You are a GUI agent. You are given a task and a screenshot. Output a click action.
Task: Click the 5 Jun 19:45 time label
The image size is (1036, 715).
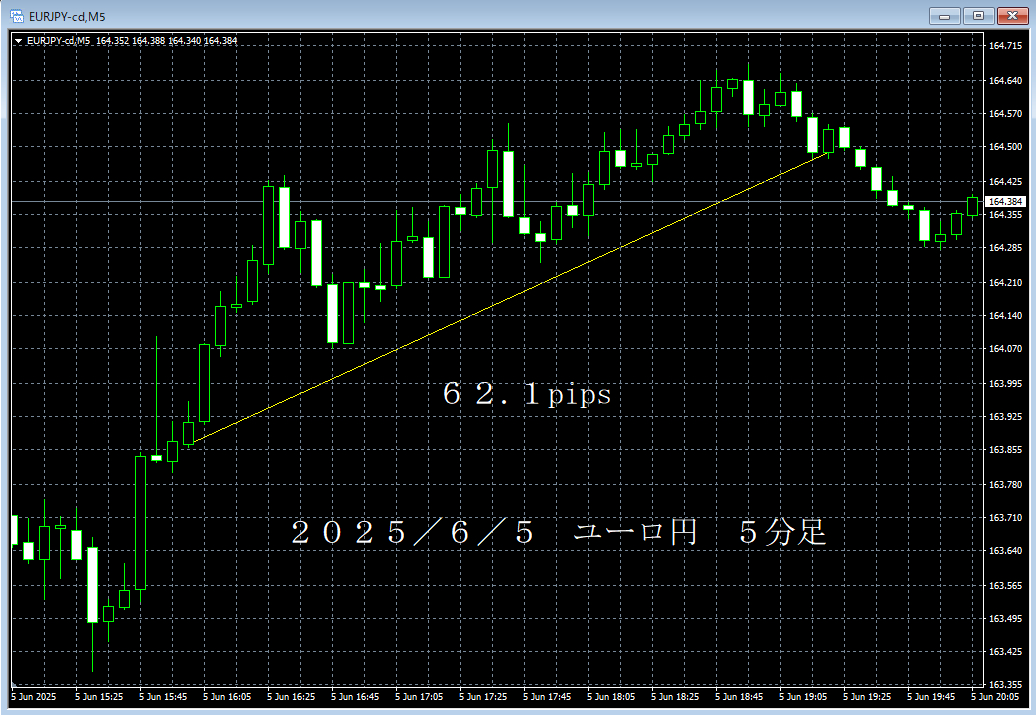pyautogui.click(x=932, y=697)
